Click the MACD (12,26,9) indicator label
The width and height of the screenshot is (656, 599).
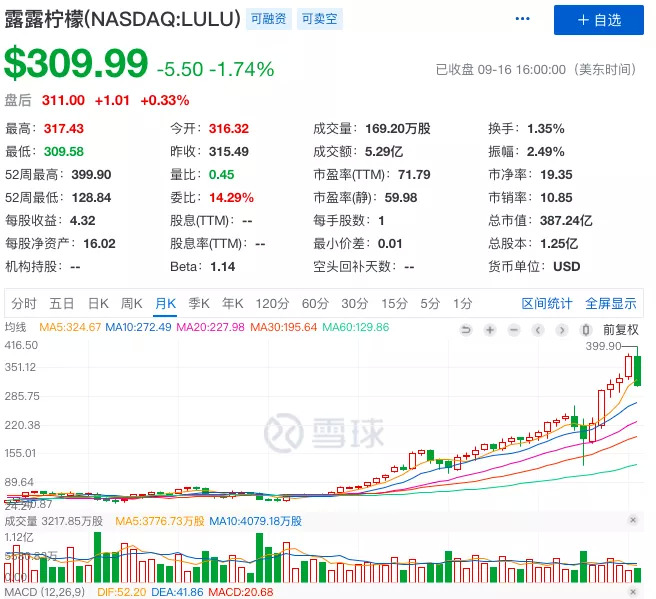coord(45,592)
